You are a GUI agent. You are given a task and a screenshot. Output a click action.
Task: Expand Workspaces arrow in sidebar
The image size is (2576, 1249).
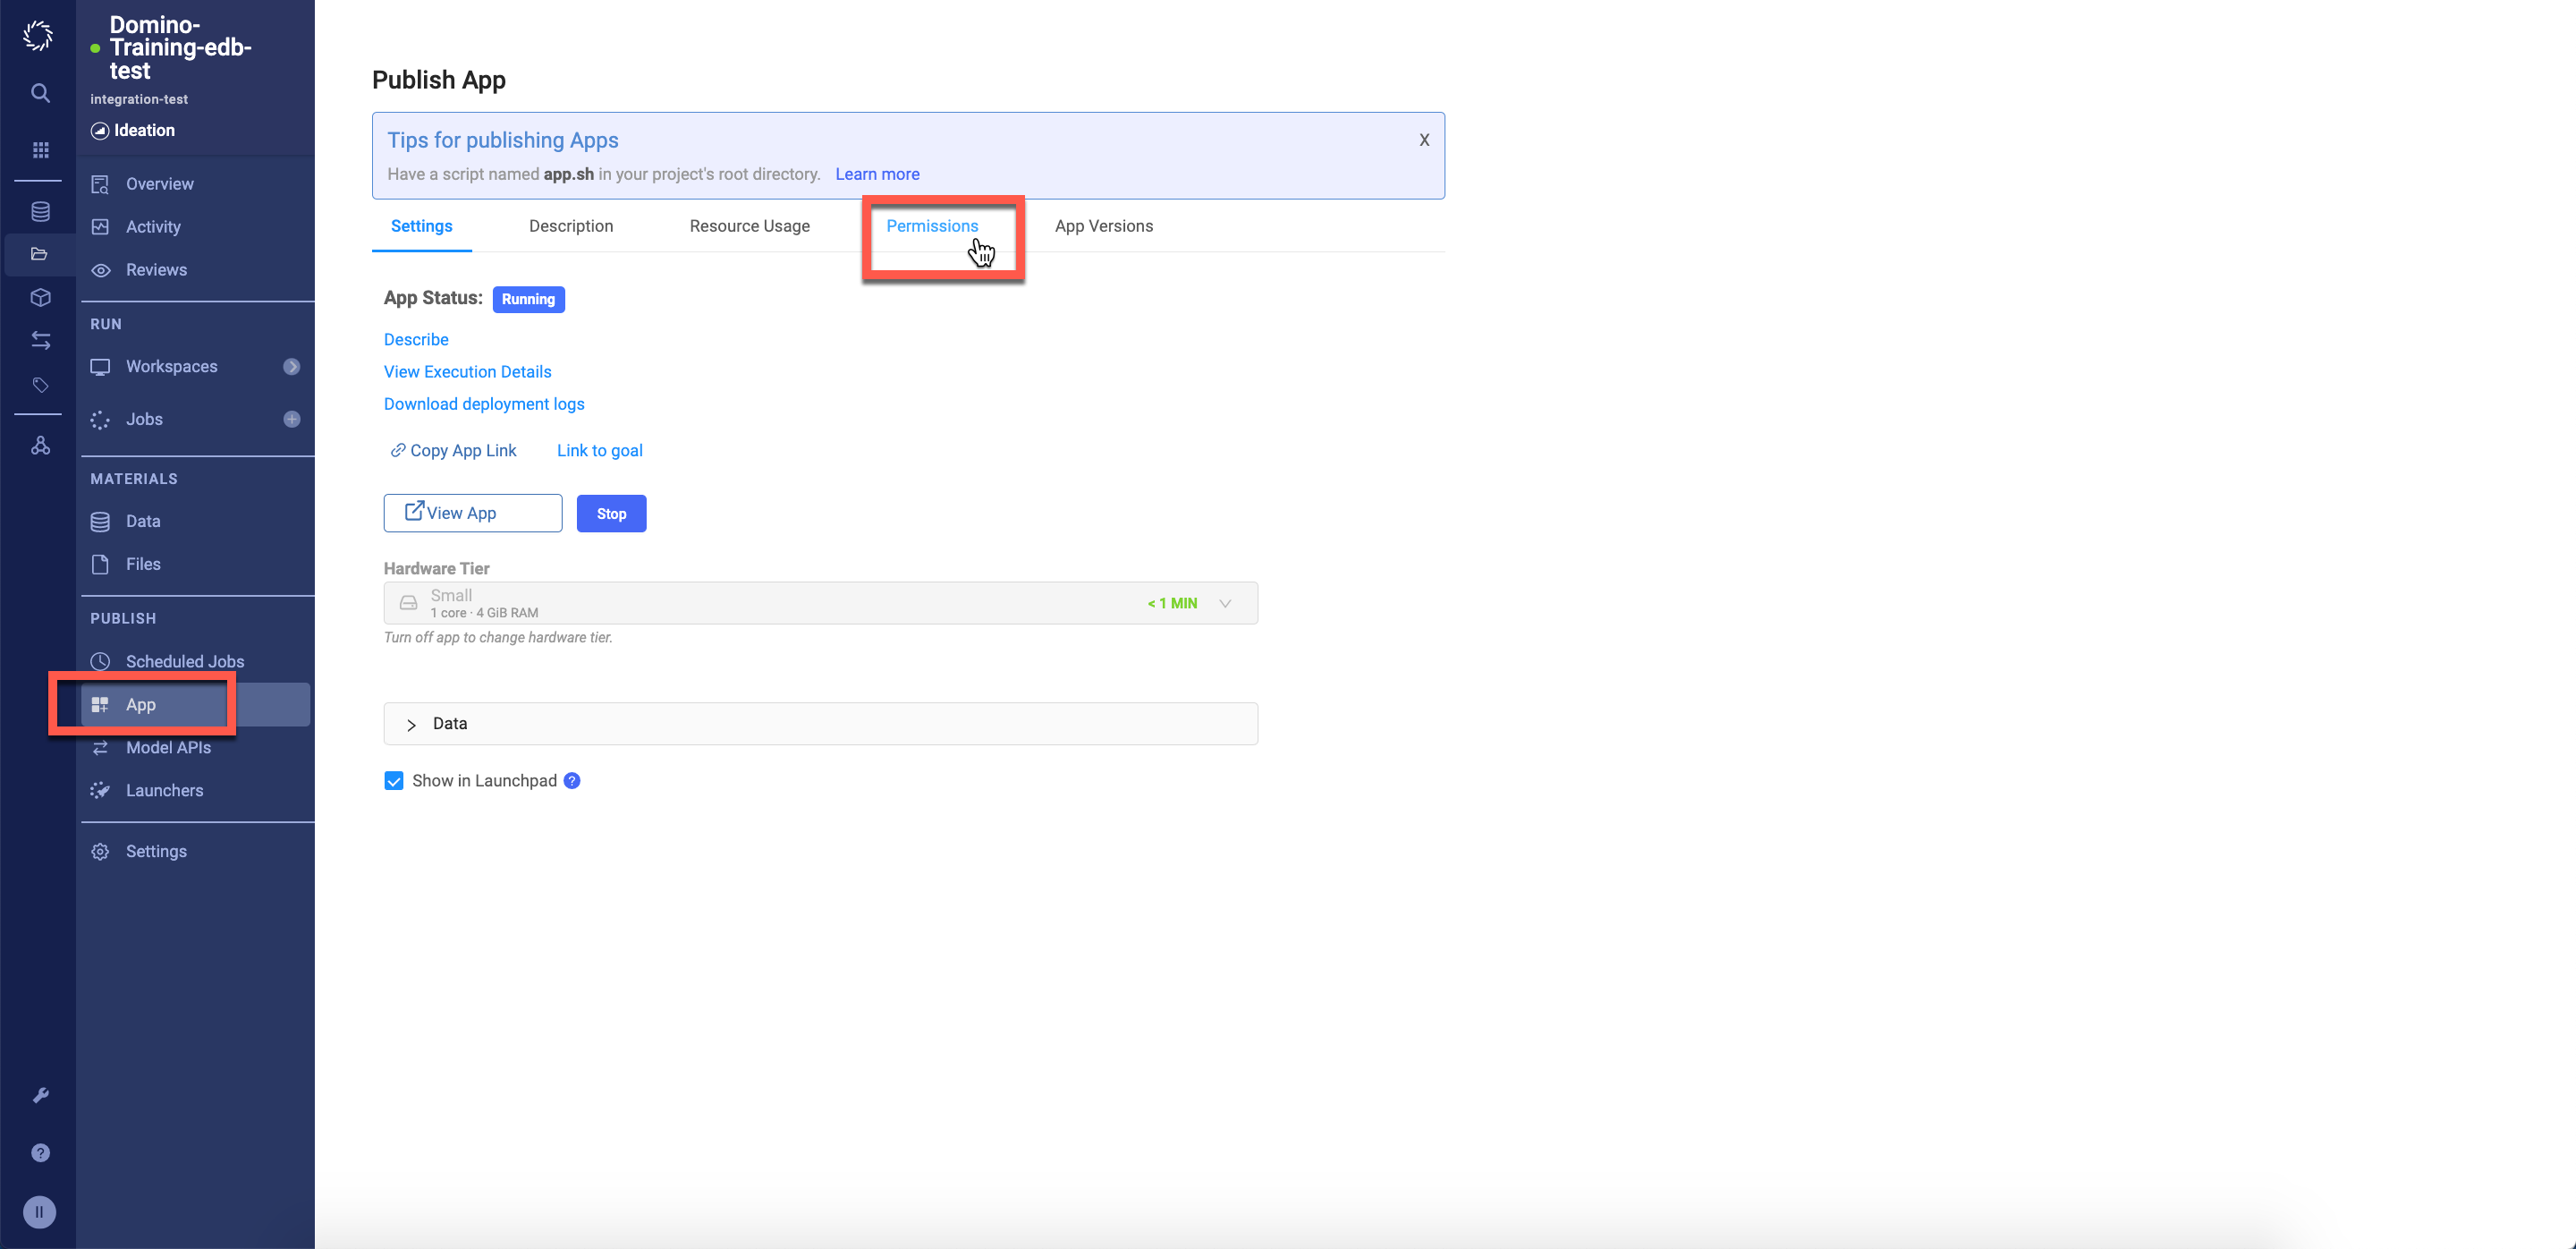292,366
